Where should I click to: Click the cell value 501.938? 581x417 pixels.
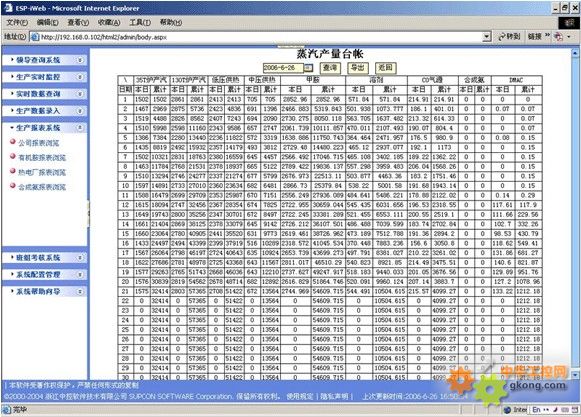[x=359, y=109]
